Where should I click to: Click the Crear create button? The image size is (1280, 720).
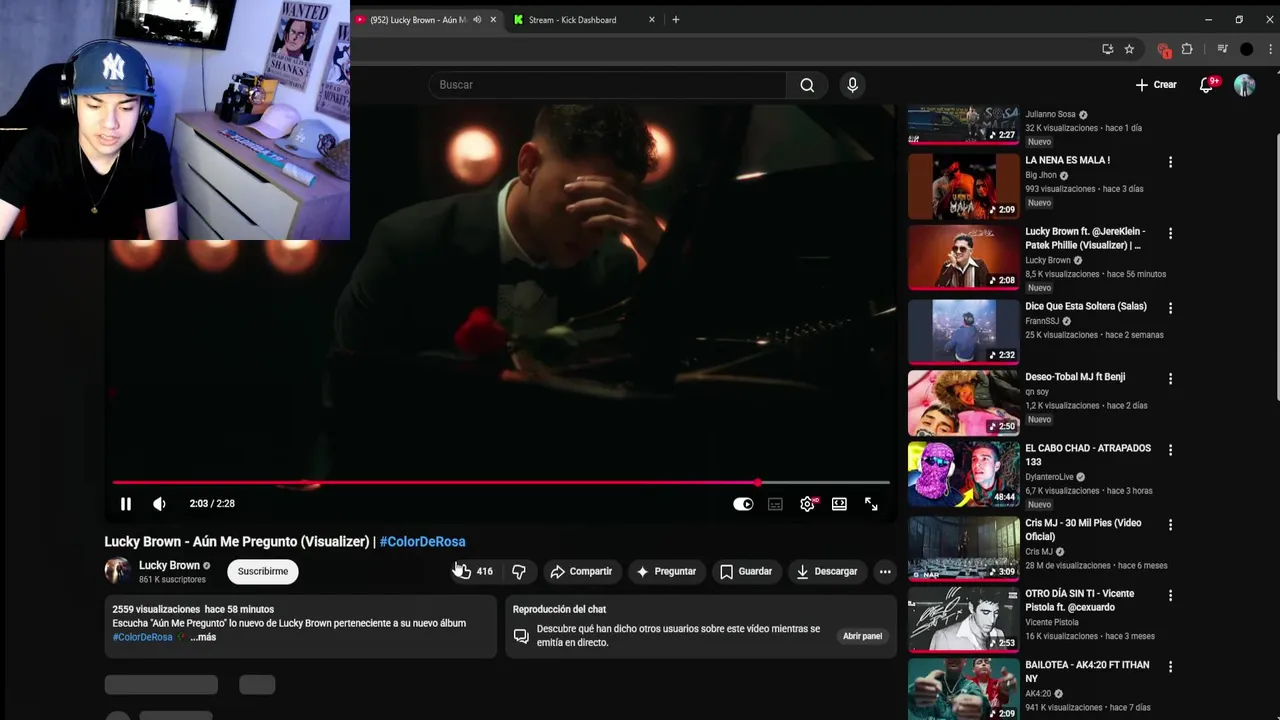point(1156,85)
